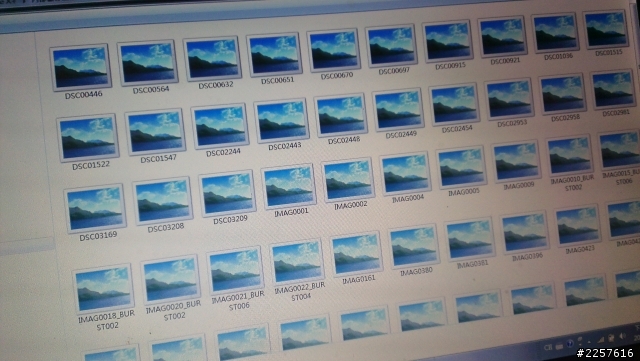This screenshot has width=640, height=361.
Task: Click the file name IMAG0423
Action: [580, 249]
